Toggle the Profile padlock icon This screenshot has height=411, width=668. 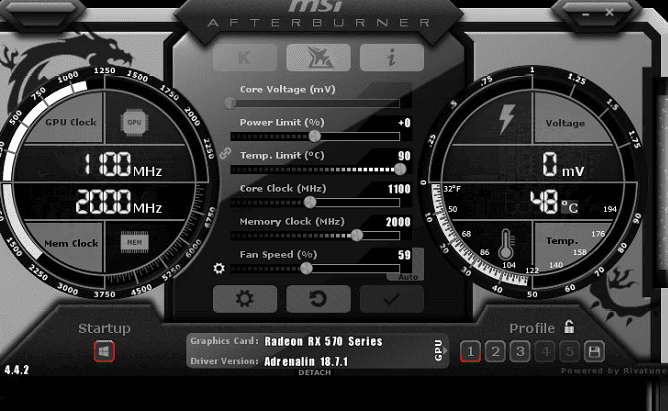(x=569, y=327)
